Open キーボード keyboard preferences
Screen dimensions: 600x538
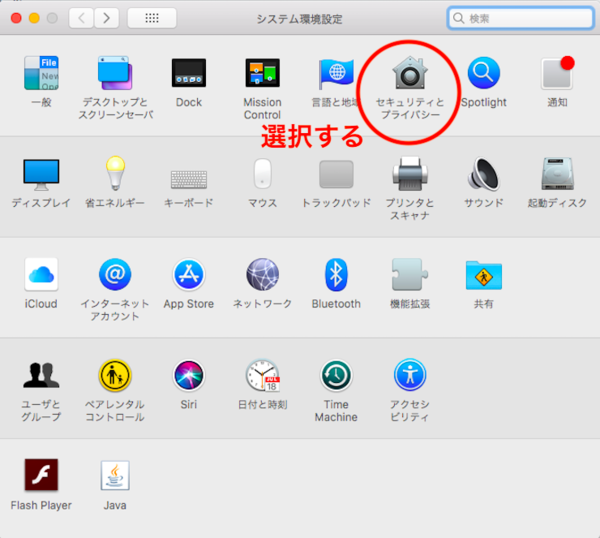189,179
